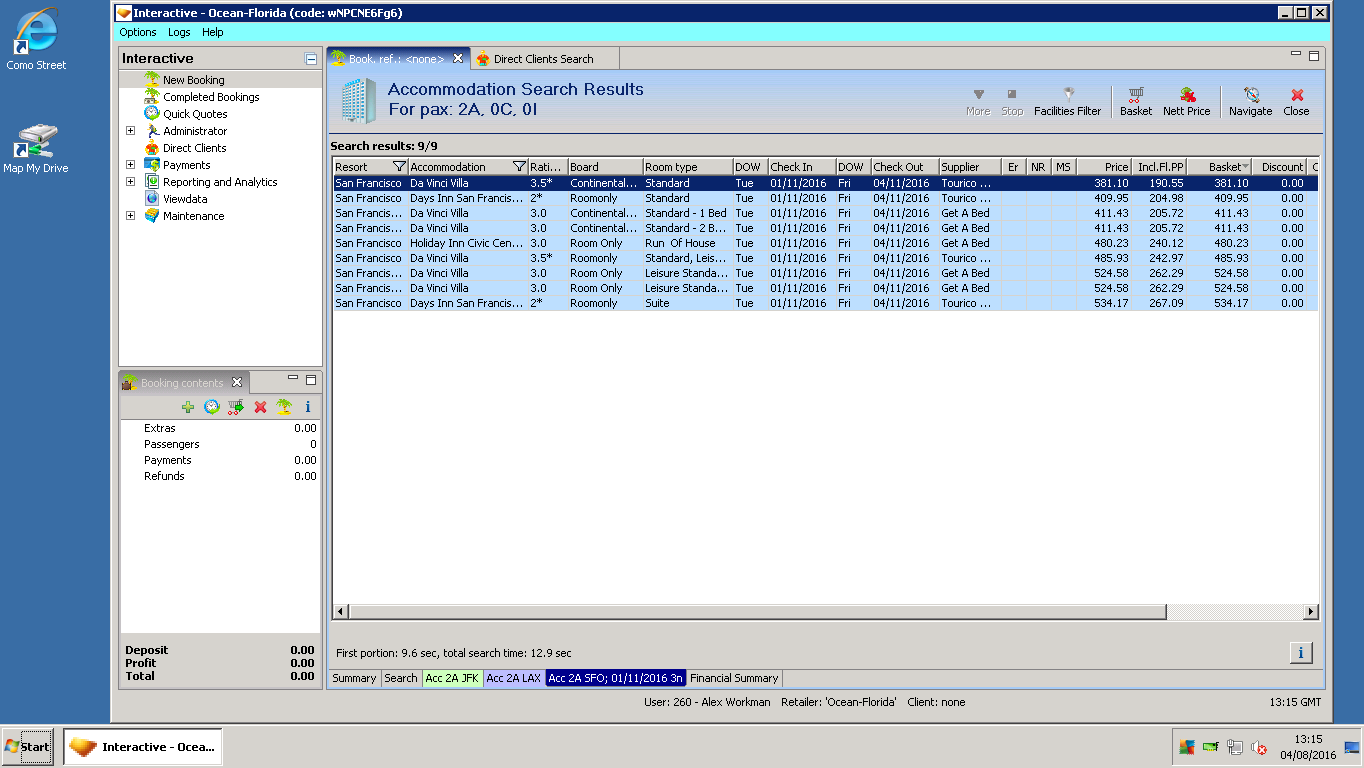Select the Da Vinci Villa row priced 485.93
This screenshot has height=768, width=1364.
pyautogui.click(x=825, y=258)
